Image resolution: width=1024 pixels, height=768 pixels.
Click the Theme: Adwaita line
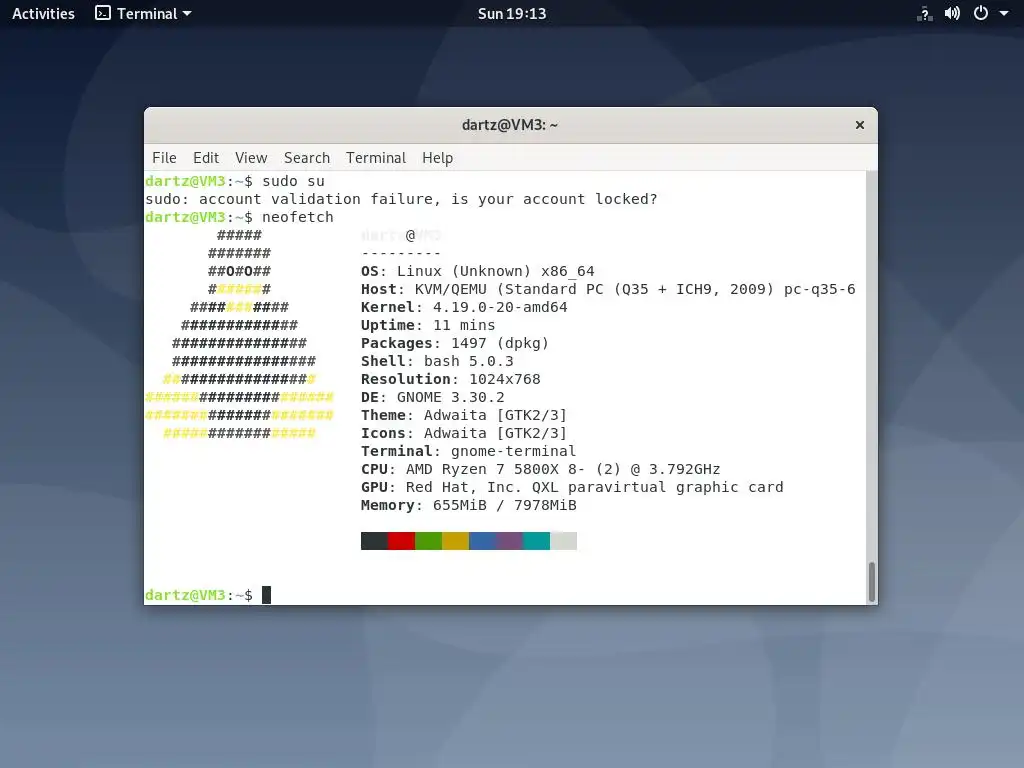pos(464,415)
